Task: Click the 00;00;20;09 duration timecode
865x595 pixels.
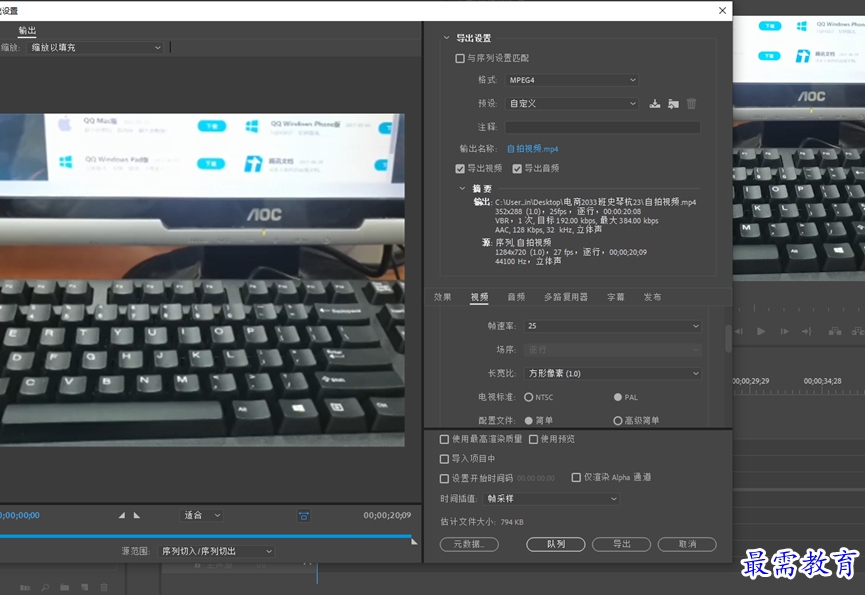Action: (387, 515)
